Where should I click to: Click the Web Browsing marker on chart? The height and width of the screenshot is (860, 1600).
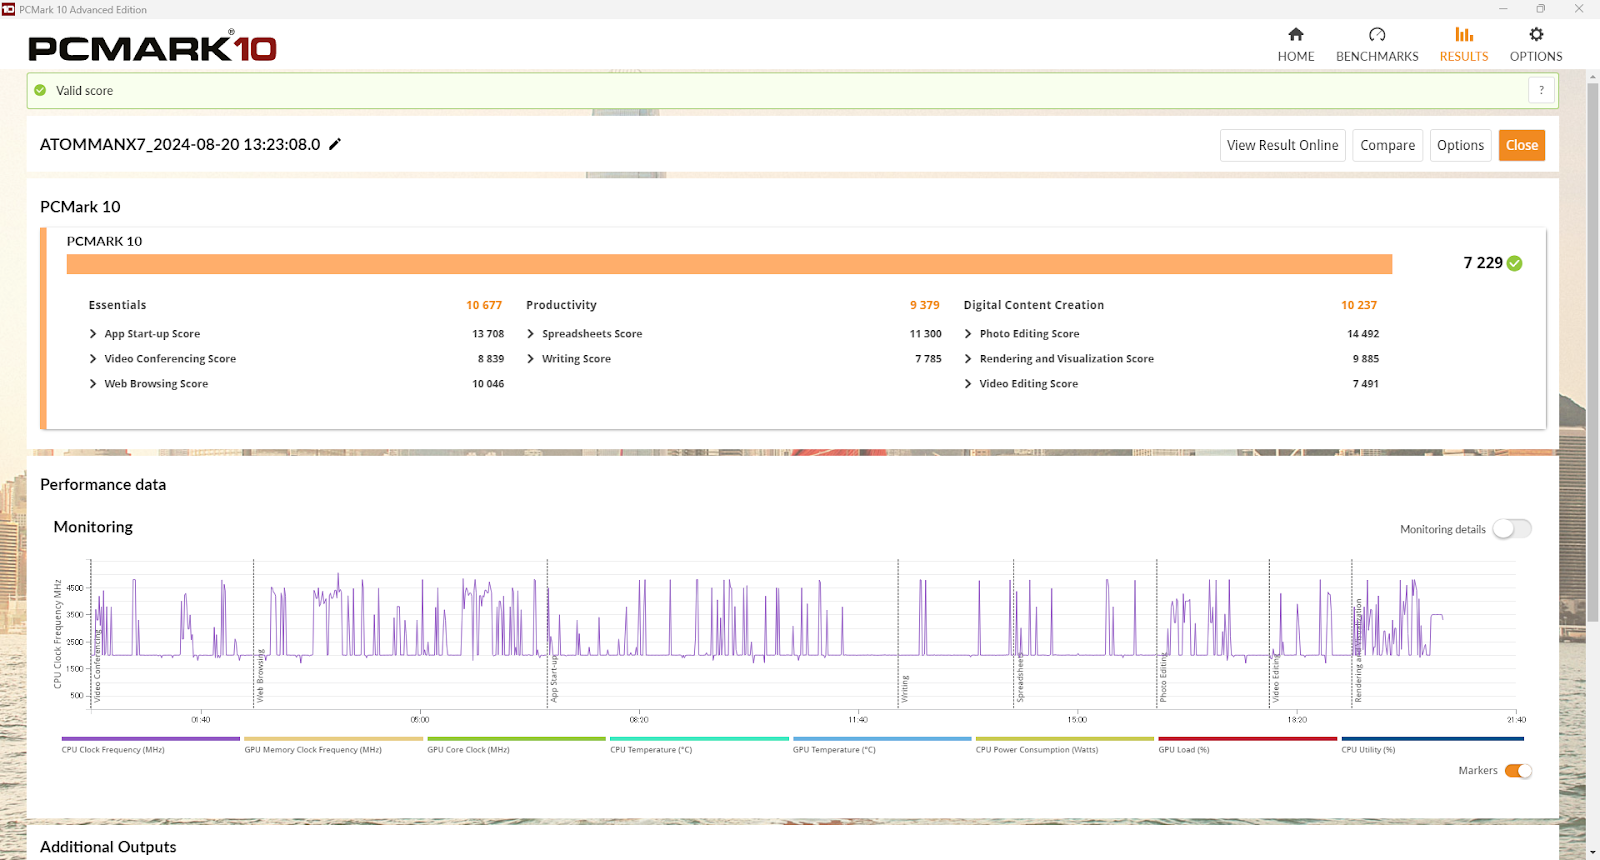(x=261, y=676)
